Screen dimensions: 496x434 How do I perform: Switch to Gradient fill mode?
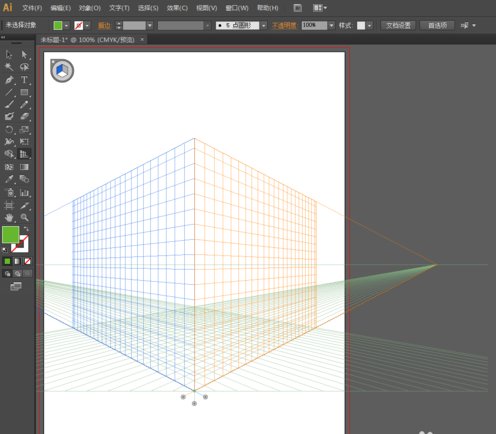pos(17,261)
